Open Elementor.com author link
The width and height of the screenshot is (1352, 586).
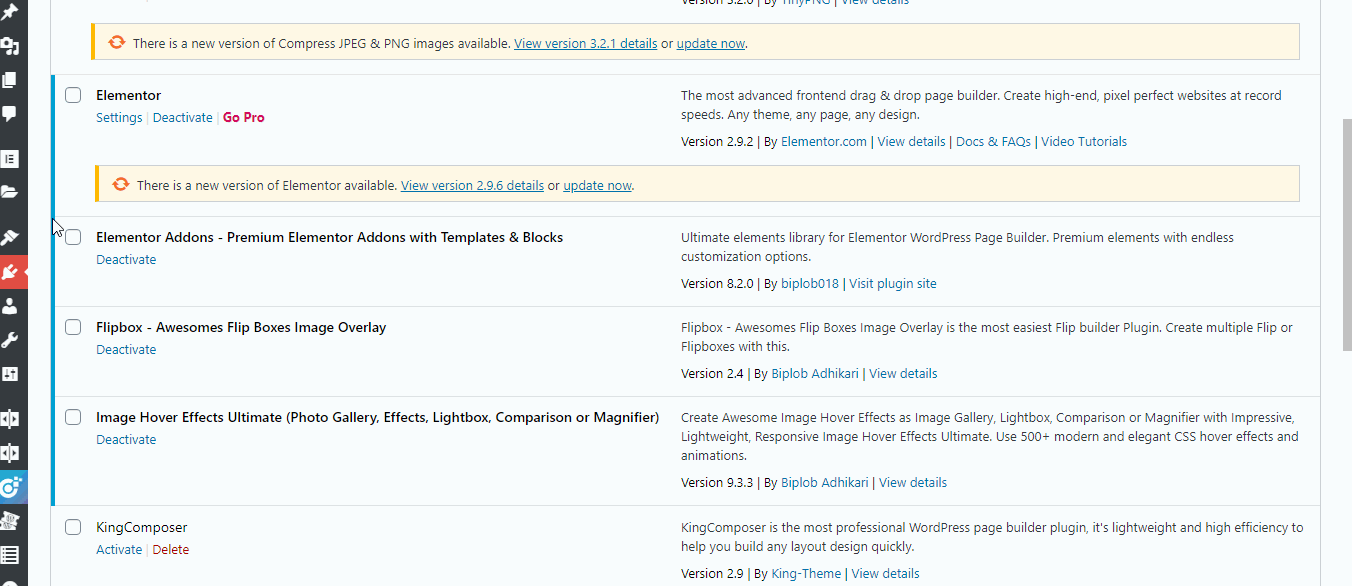point(824,141)
